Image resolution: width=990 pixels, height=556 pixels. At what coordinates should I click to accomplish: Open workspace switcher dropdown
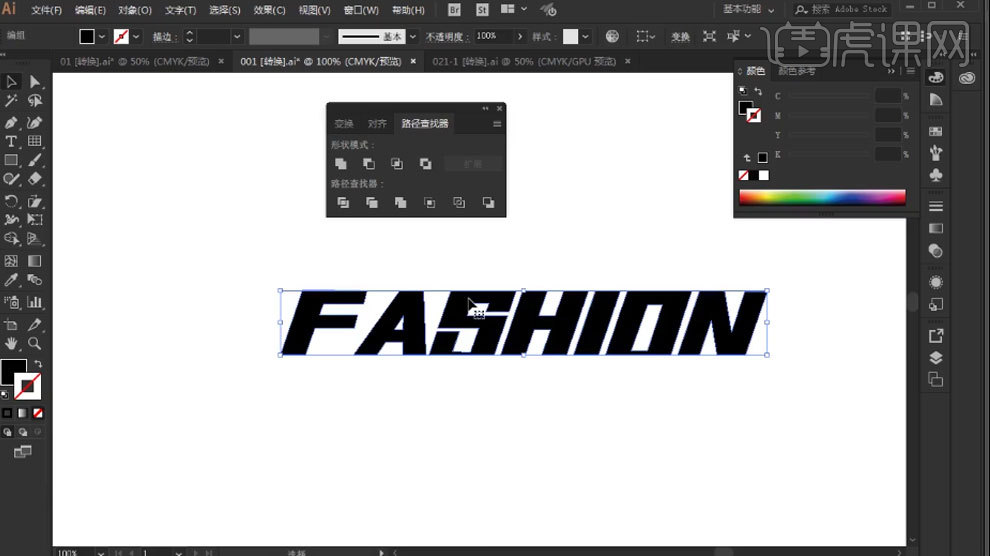coord(749,9)
